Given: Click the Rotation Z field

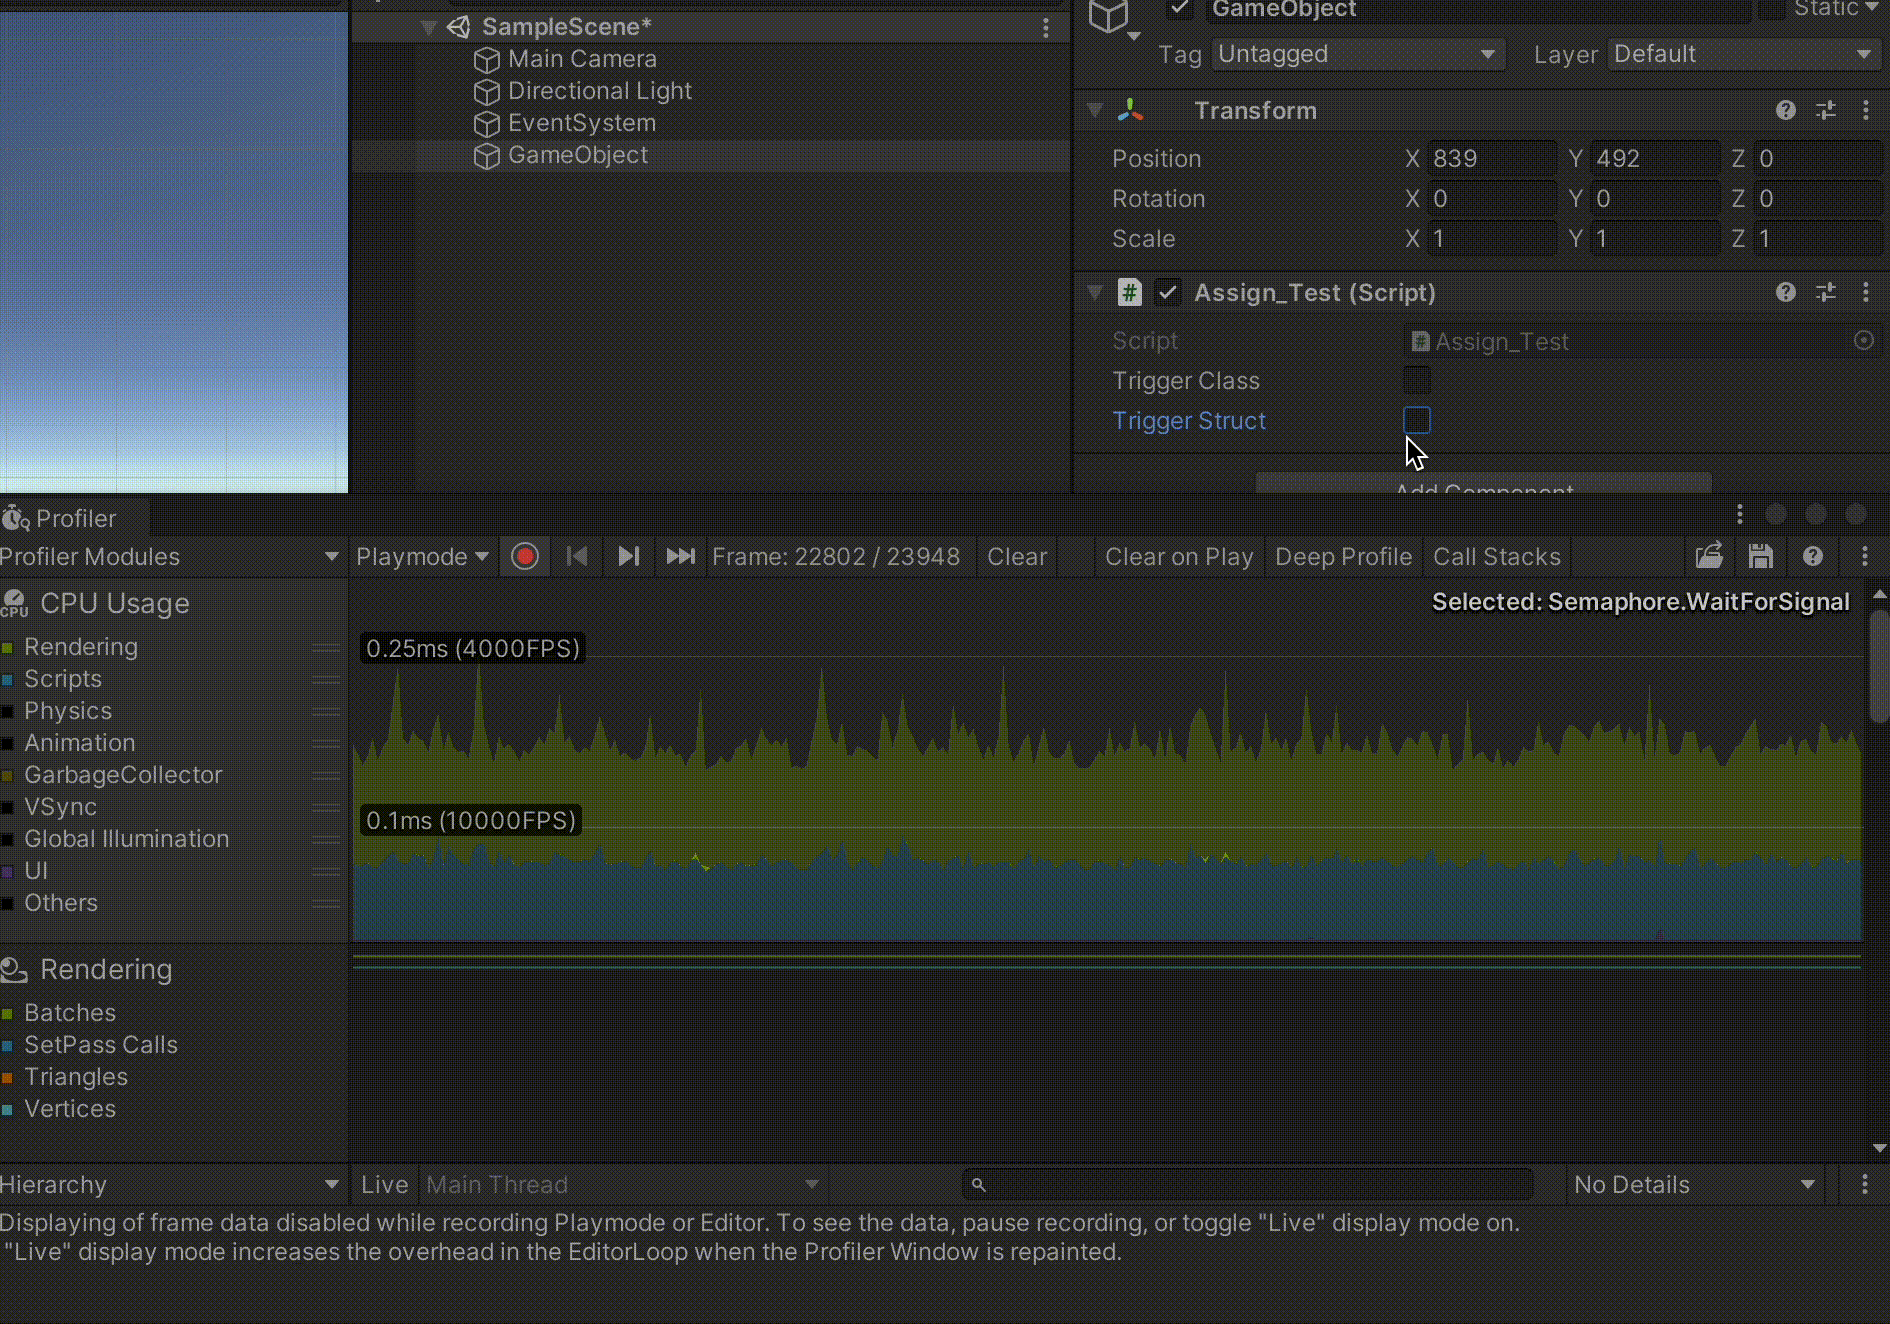Looking at the screenshot, I should point(1819,198).
